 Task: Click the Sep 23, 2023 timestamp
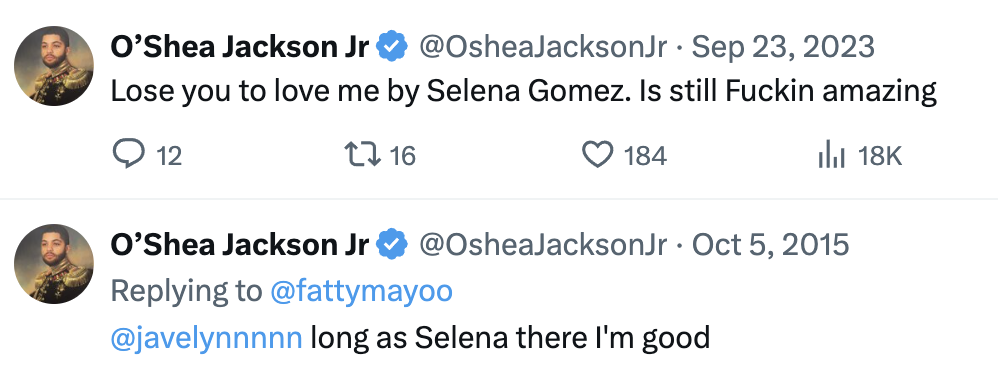click(x=783, y=47)
